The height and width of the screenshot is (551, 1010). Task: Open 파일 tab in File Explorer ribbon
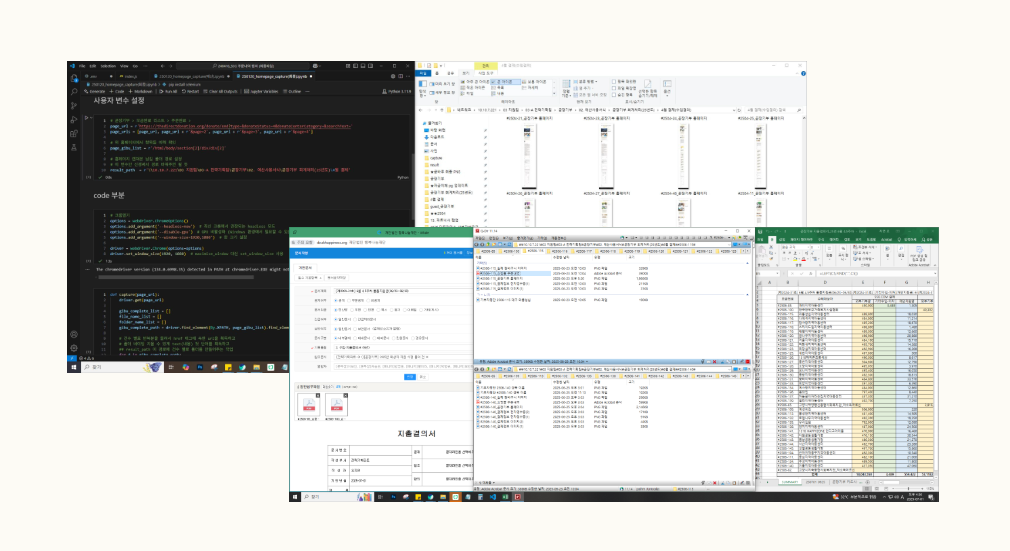click(423, 73)
